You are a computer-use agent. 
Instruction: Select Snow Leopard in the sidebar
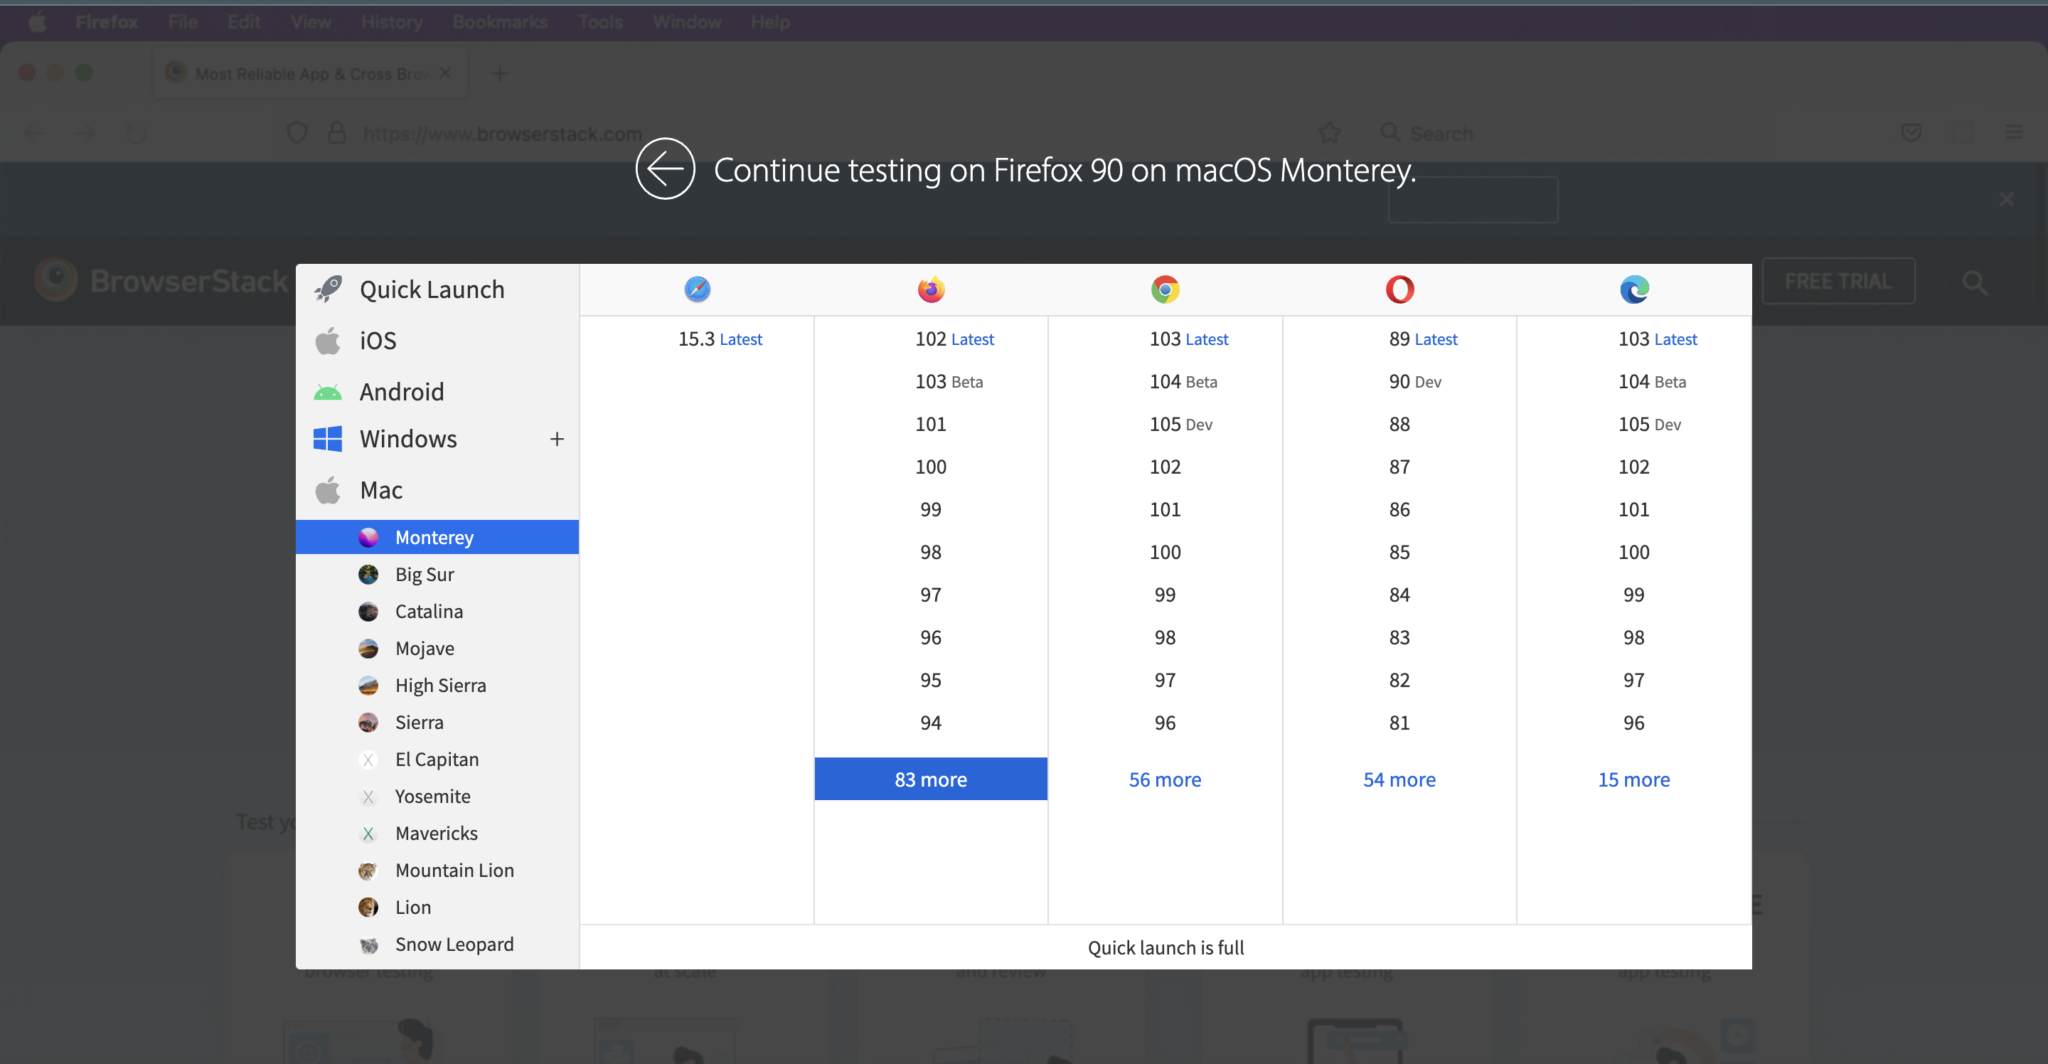[454, 944]
